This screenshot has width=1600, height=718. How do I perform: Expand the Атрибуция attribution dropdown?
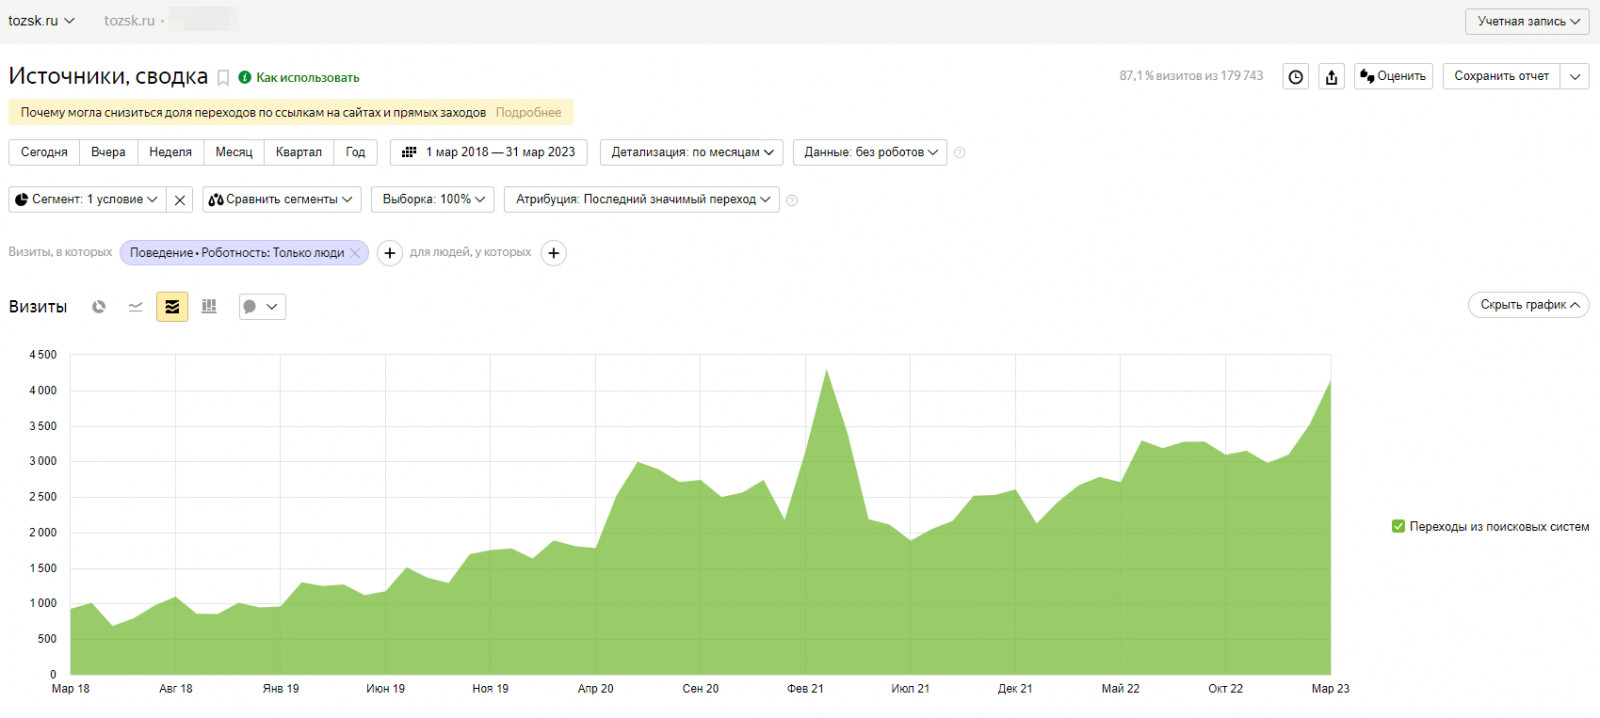click(x=642, y=200)
